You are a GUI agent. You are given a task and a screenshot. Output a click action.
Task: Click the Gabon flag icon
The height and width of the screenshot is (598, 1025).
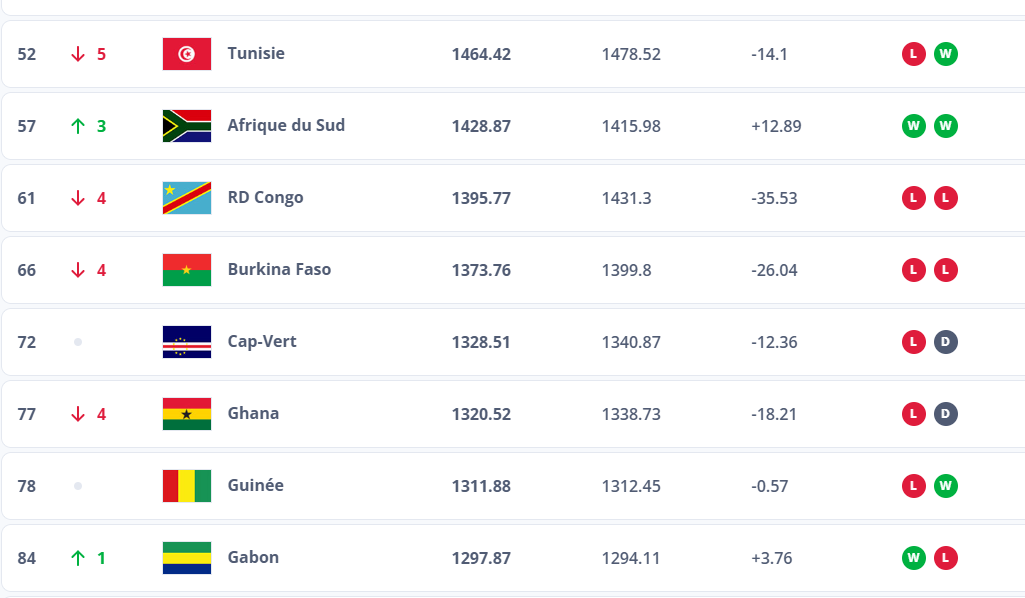pyautogui.click(x=187, y=558)
